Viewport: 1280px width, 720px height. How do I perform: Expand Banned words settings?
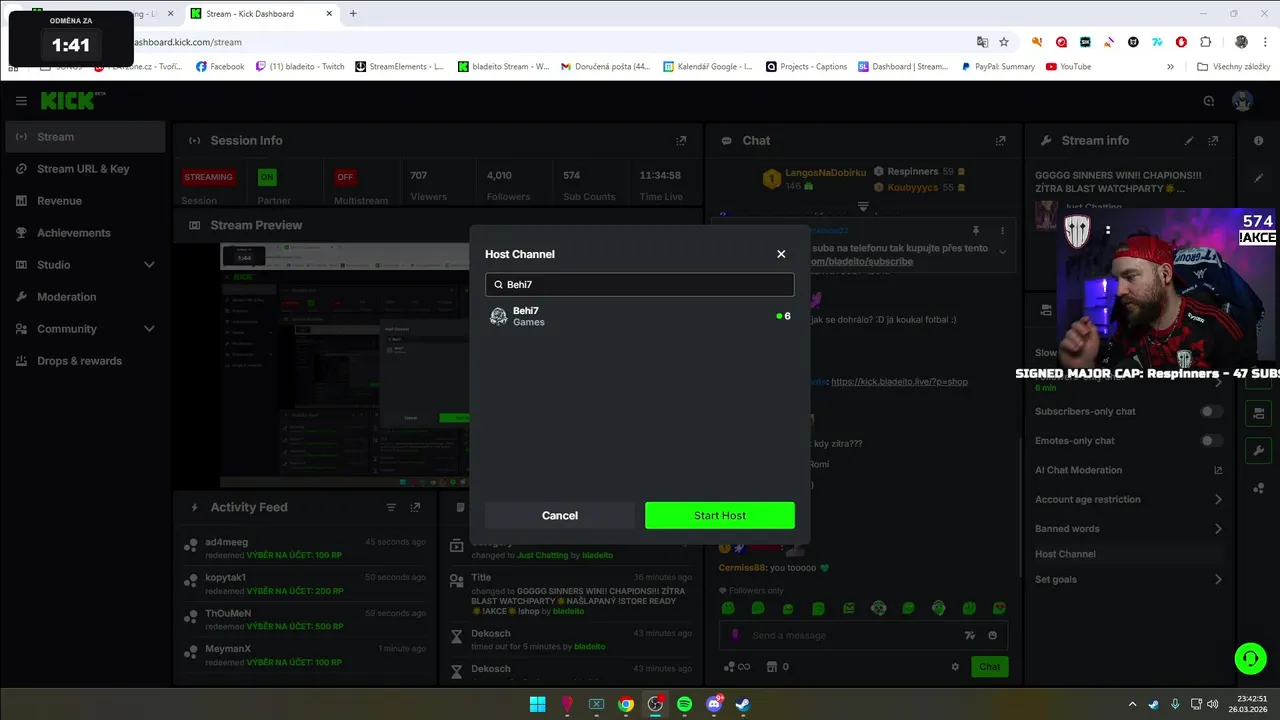1218,528
